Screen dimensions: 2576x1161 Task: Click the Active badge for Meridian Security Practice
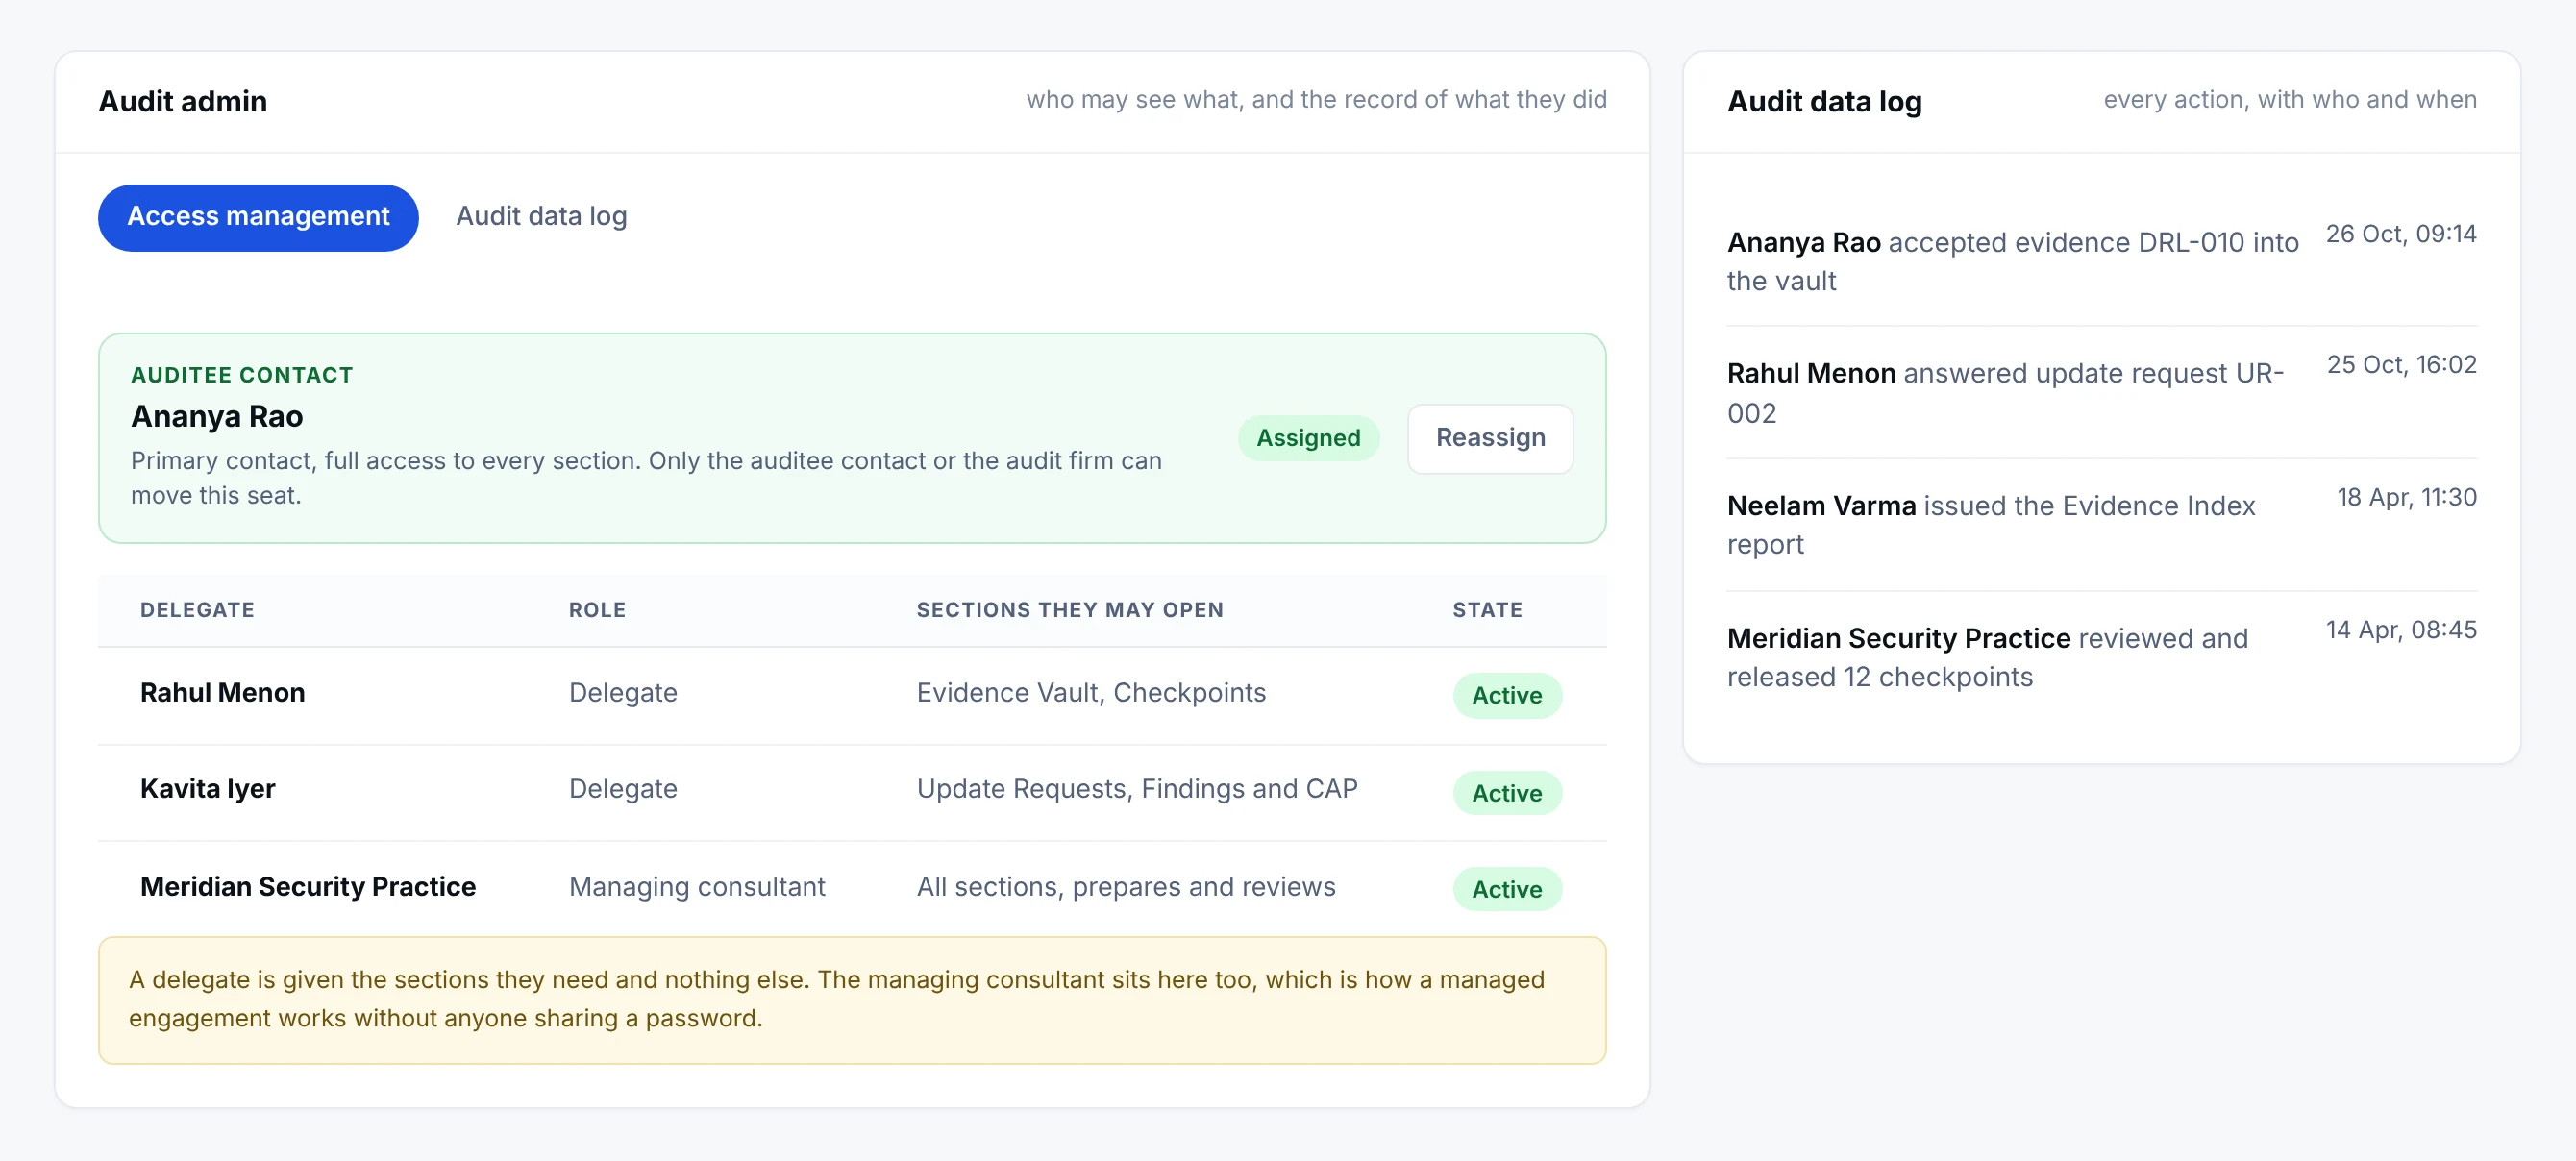pyautogui.click(x=1506, y=889)
